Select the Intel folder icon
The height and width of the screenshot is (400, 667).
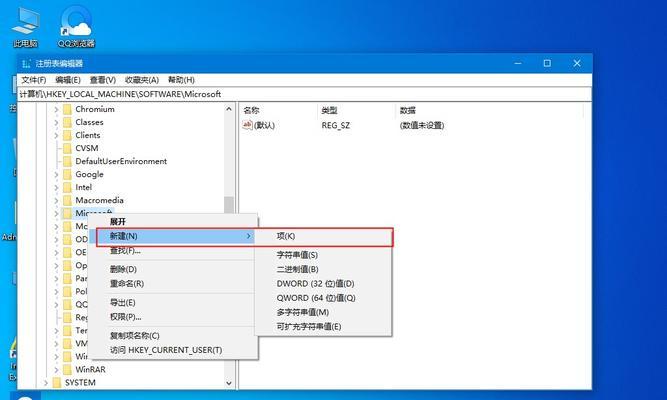tap(67, 187)
